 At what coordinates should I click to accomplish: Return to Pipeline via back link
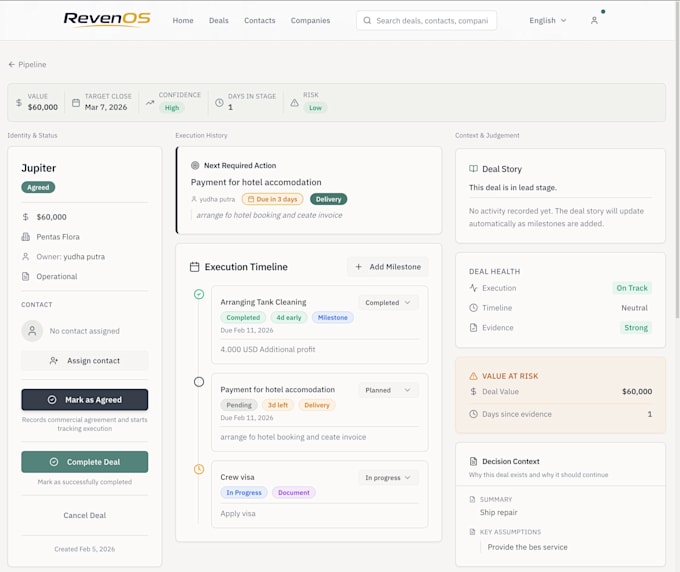coord(27,64)
